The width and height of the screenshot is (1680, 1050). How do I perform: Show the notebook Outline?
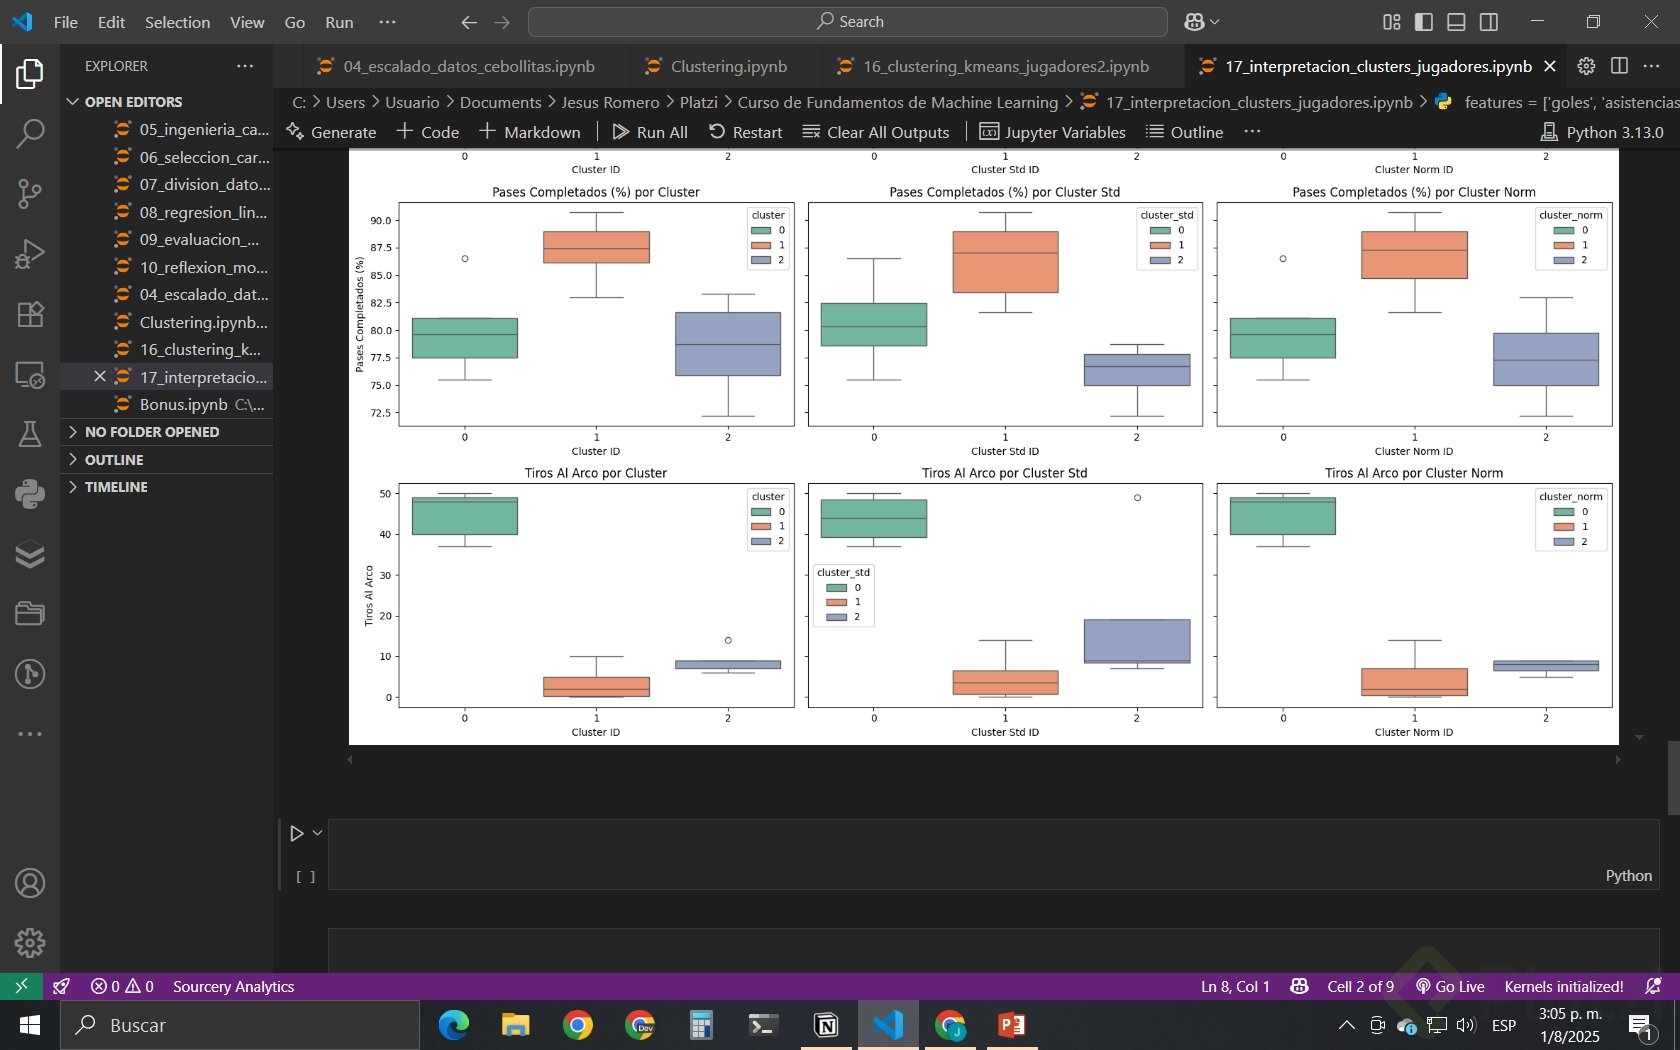(x=1184, y=132)
